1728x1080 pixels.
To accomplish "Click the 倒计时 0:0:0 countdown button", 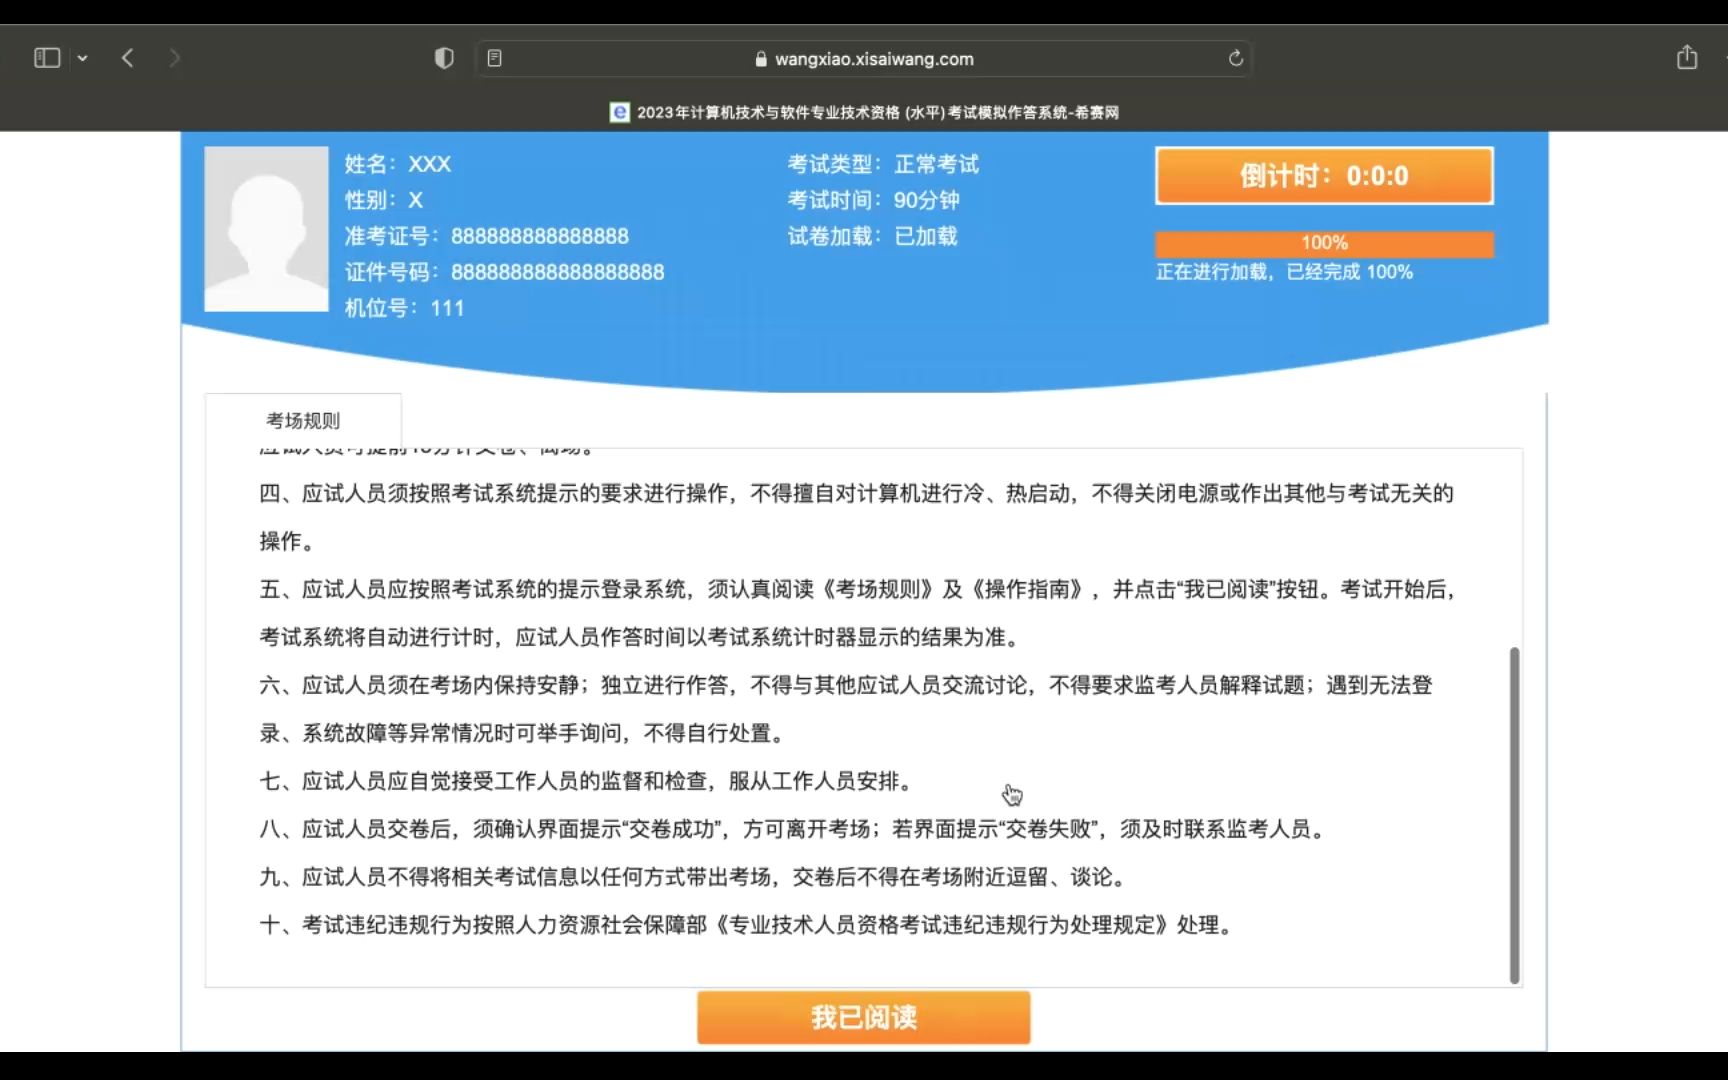I will point(1324,176).
